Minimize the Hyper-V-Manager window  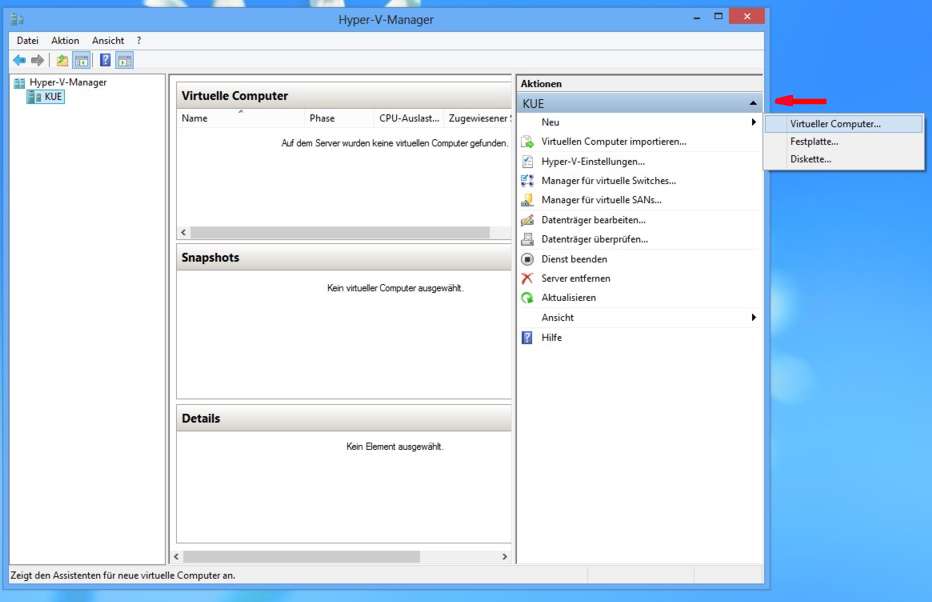(697, 18)
